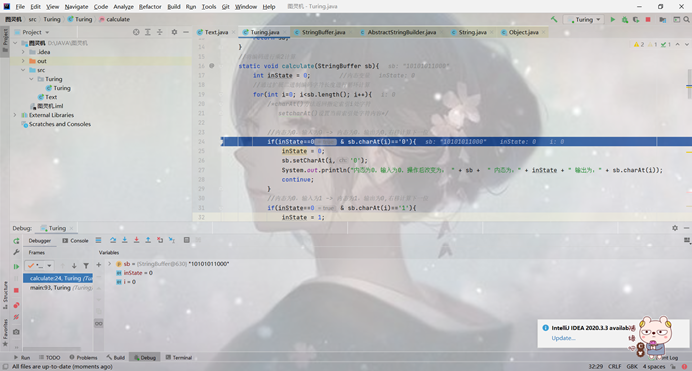The height and width of the screenshot is (371, 692).
Task: Select the Text class in the project tree
Action: (x=48, y=97)
